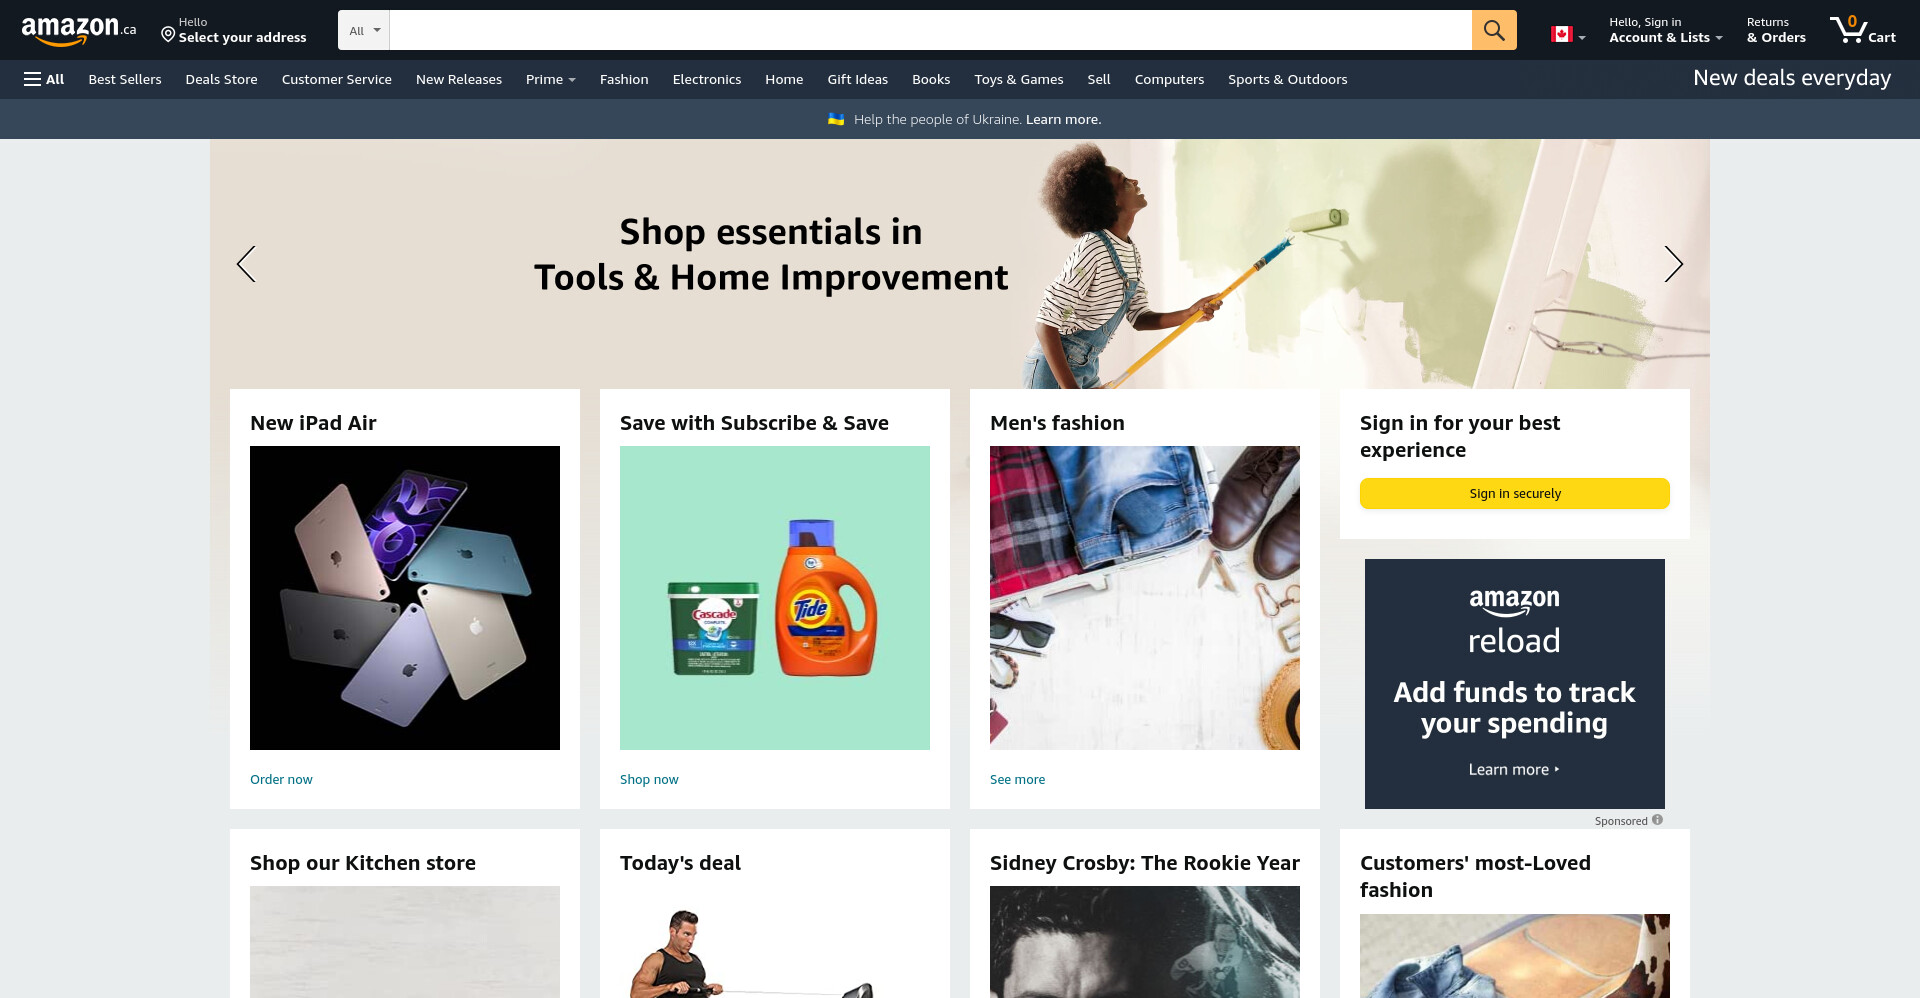The image size is (1920, 998).
Task: Show previous carousel banner slide
Action: click(x=246, y=264)
